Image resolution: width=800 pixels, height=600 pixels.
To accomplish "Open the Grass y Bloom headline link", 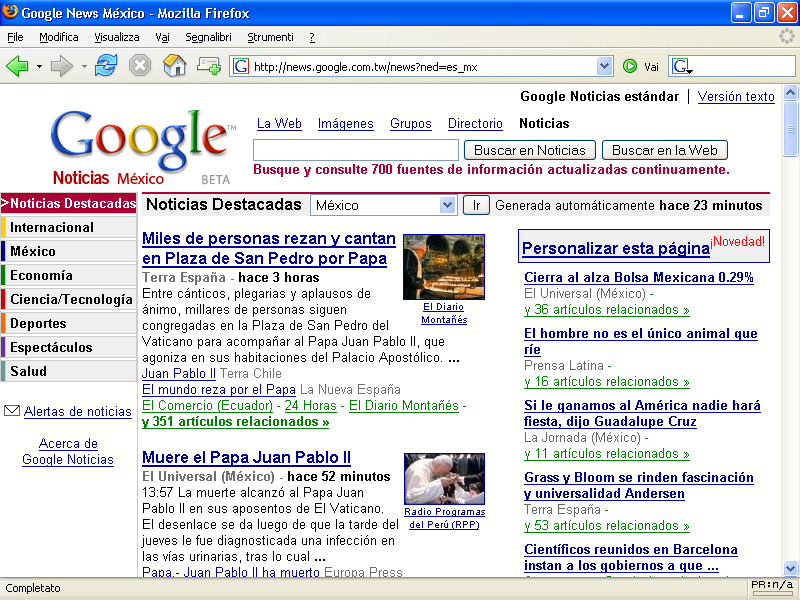I will (639, 485).
